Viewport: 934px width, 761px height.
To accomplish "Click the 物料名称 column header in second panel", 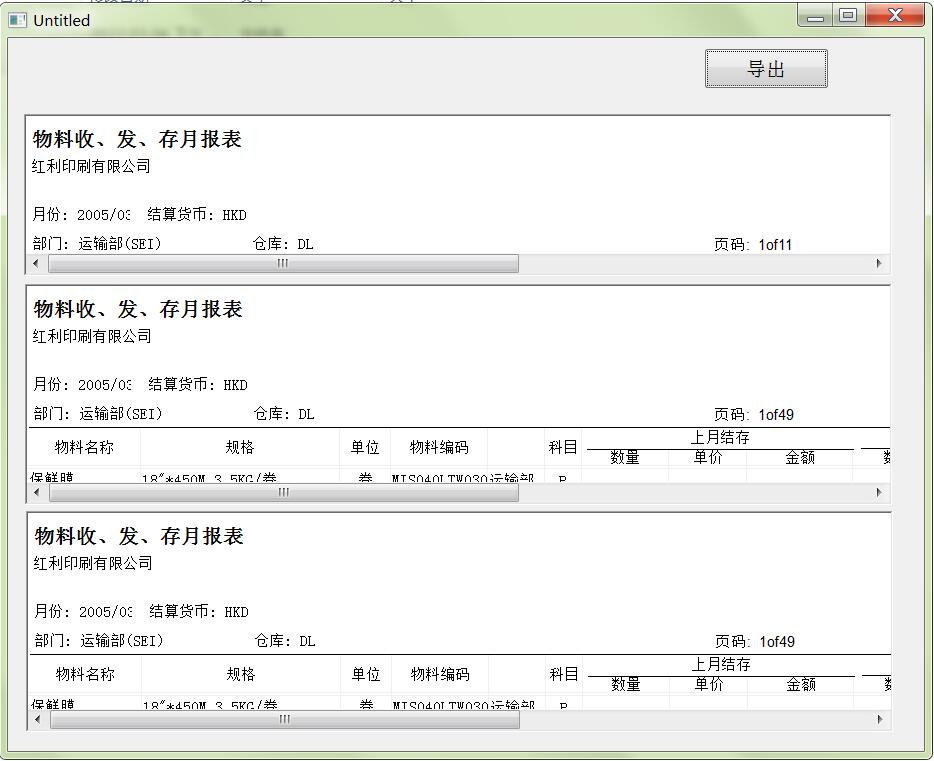I will coord(84,447).
